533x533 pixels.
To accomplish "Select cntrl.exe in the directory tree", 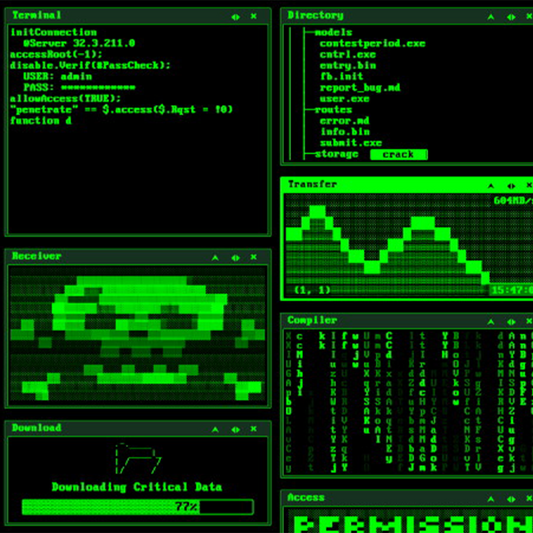I will pos(347,54).
